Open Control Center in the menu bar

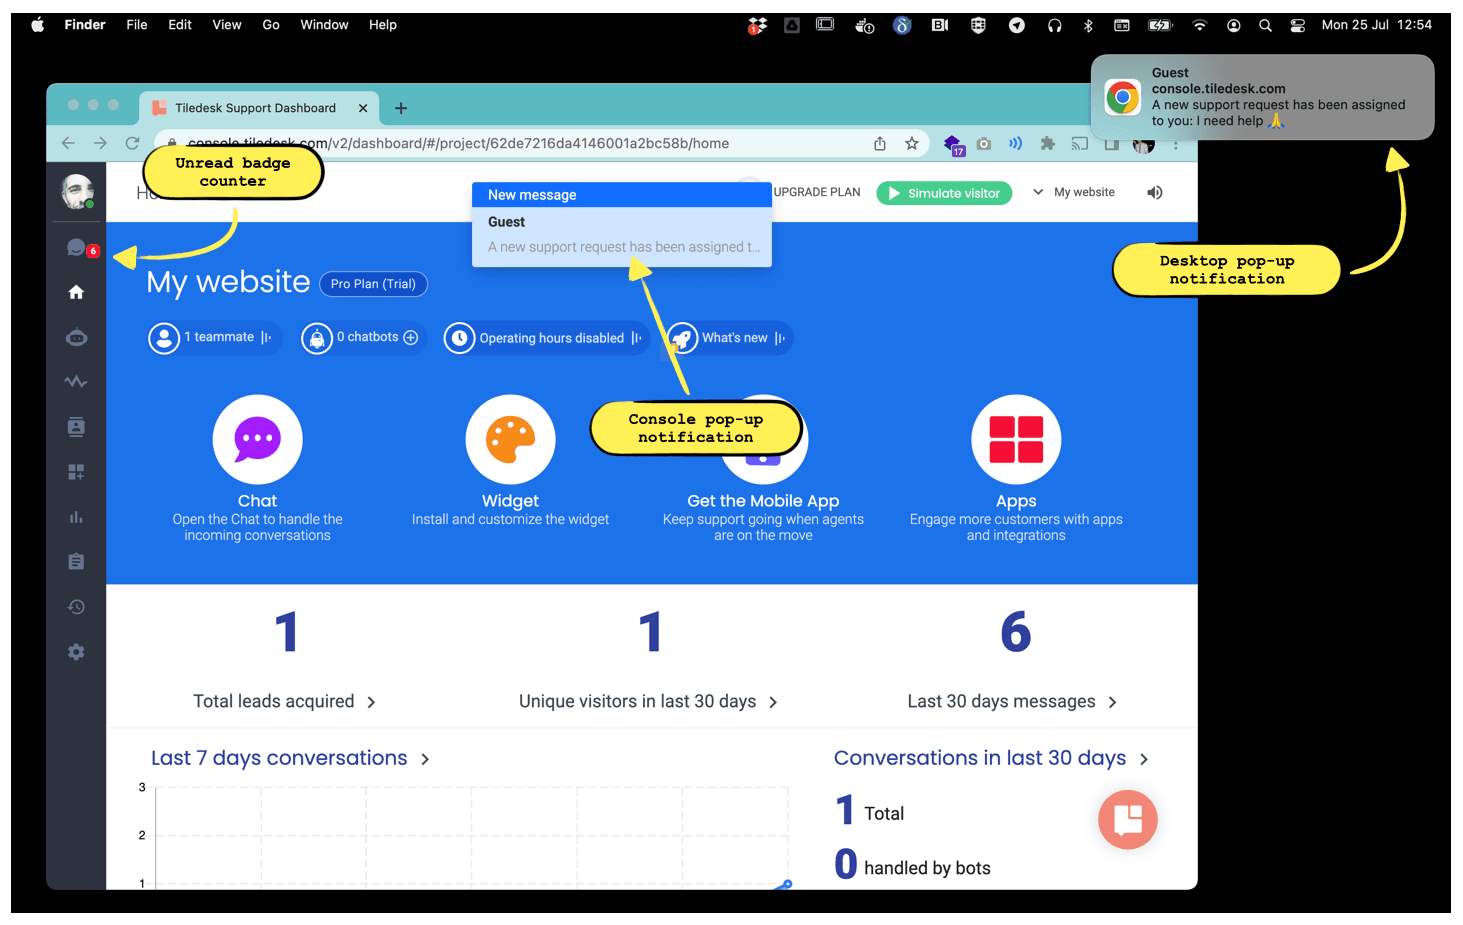tap(1298, 25)
